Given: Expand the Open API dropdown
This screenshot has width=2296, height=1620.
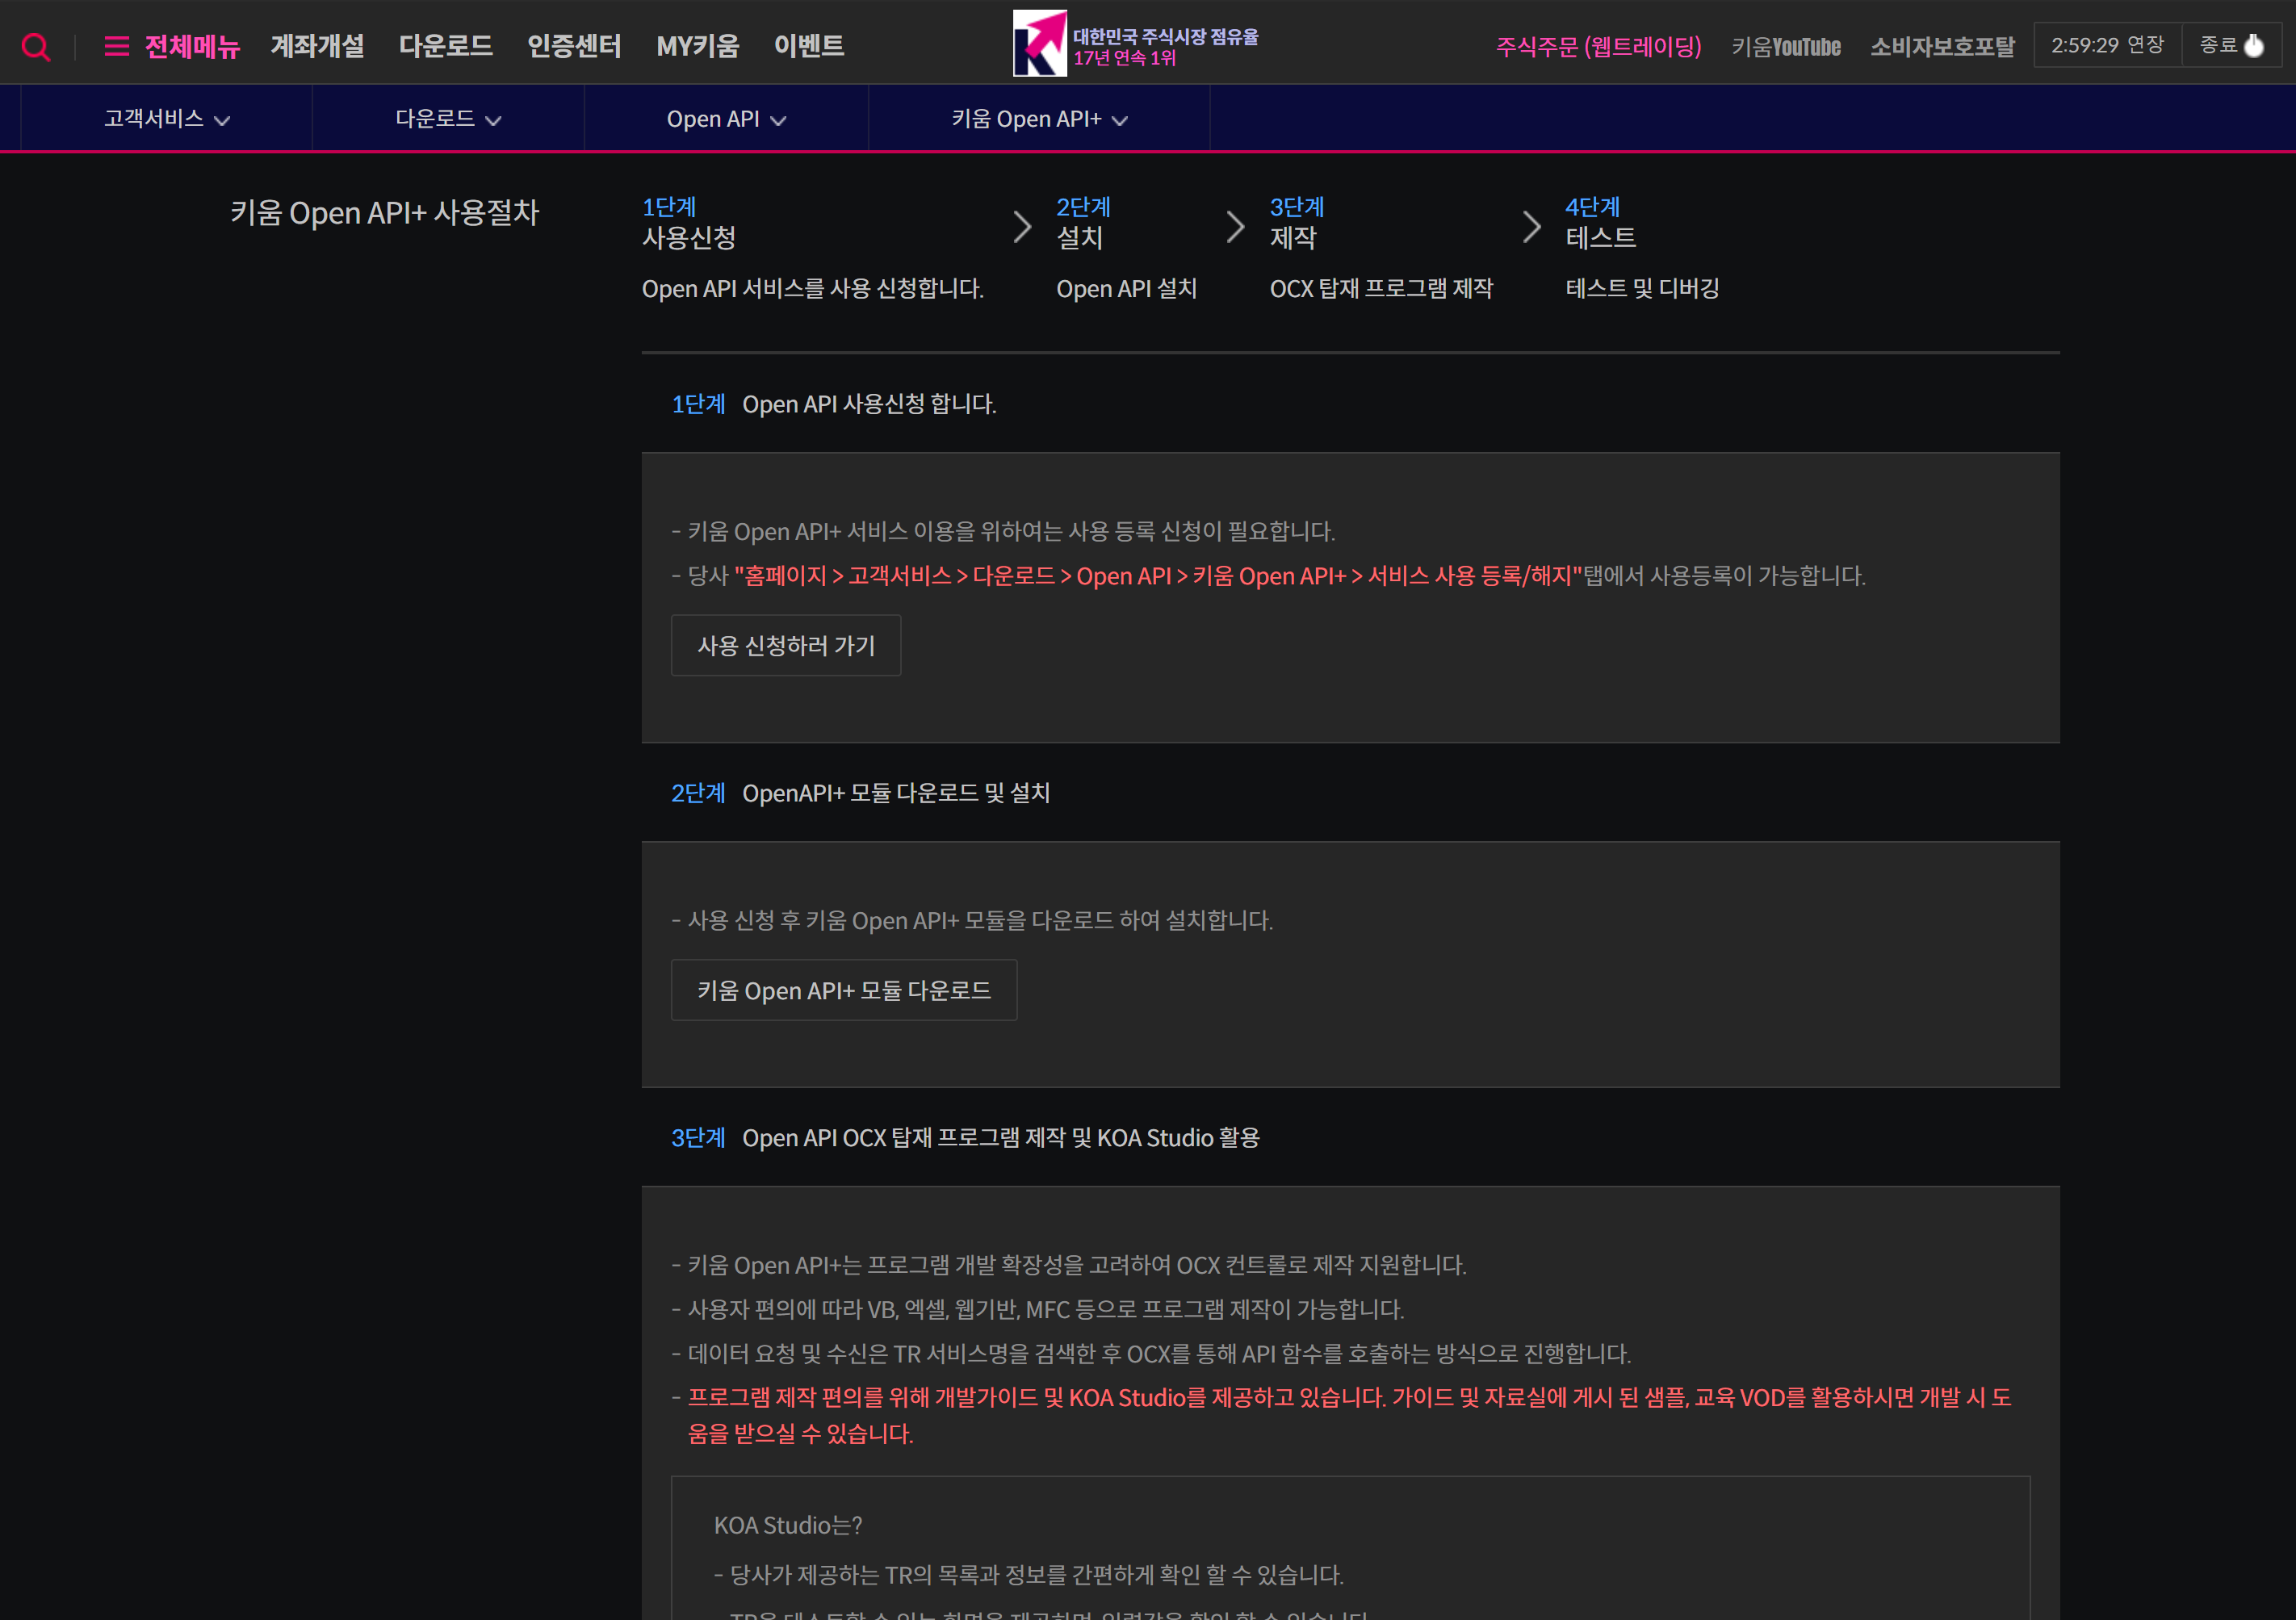Looking at the screenshot, I should click(726, 119).
